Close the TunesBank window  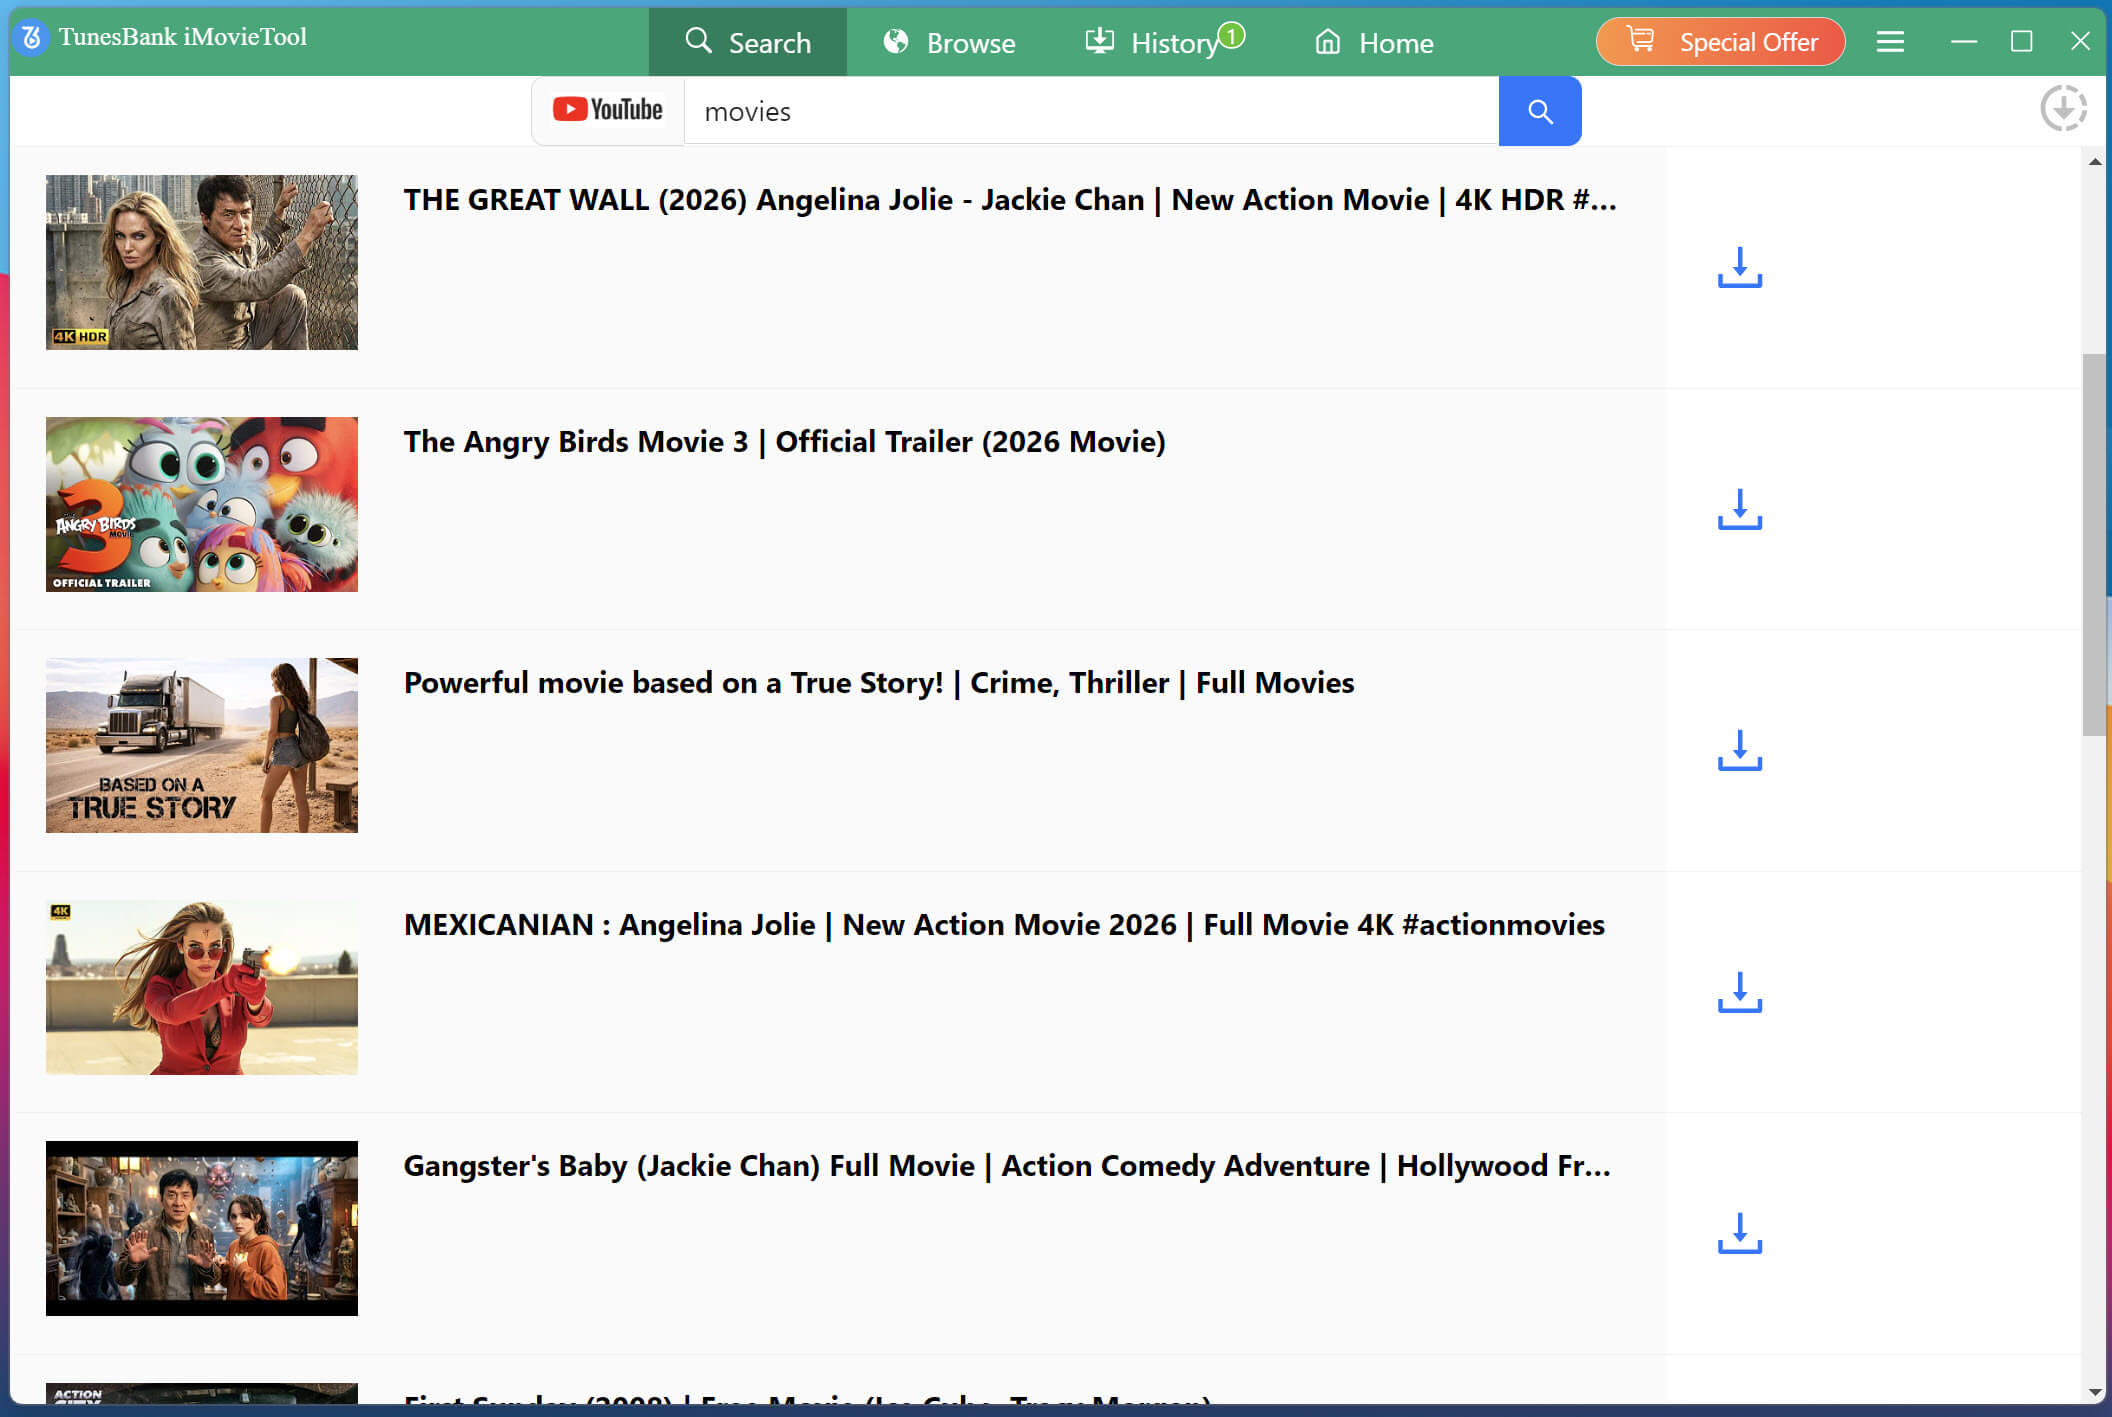[x=2080, y=41]
